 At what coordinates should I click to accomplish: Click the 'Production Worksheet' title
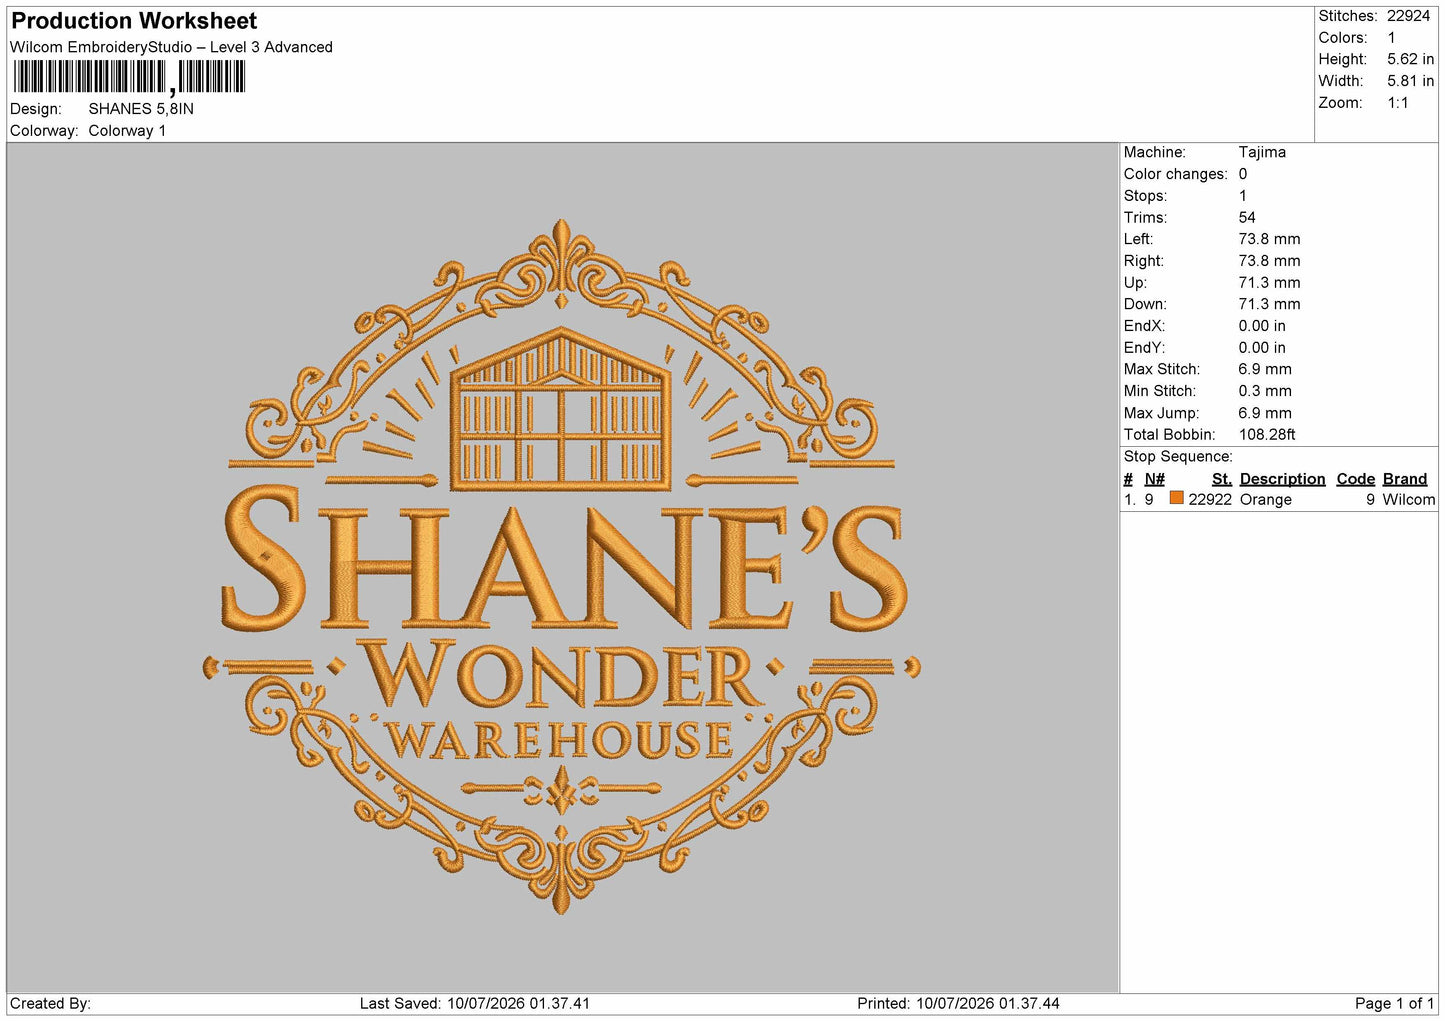[x=134, y=21]
